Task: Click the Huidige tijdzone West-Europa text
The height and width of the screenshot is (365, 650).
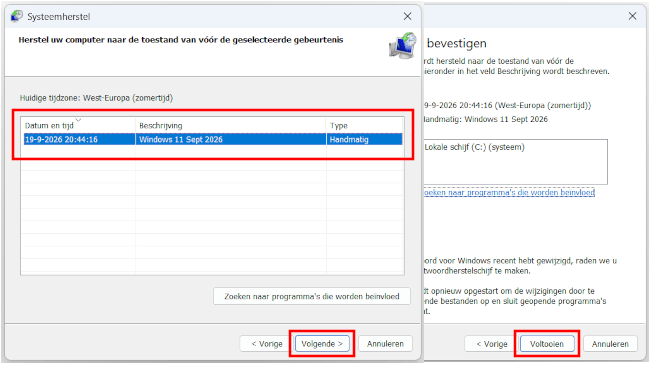Action: [x=96, y=98]
